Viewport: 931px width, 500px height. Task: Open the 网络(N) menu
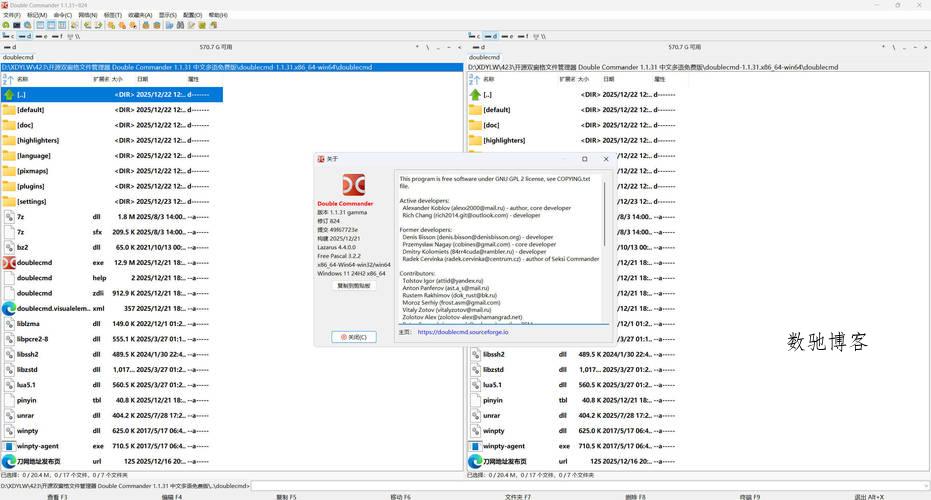(88, 15)
